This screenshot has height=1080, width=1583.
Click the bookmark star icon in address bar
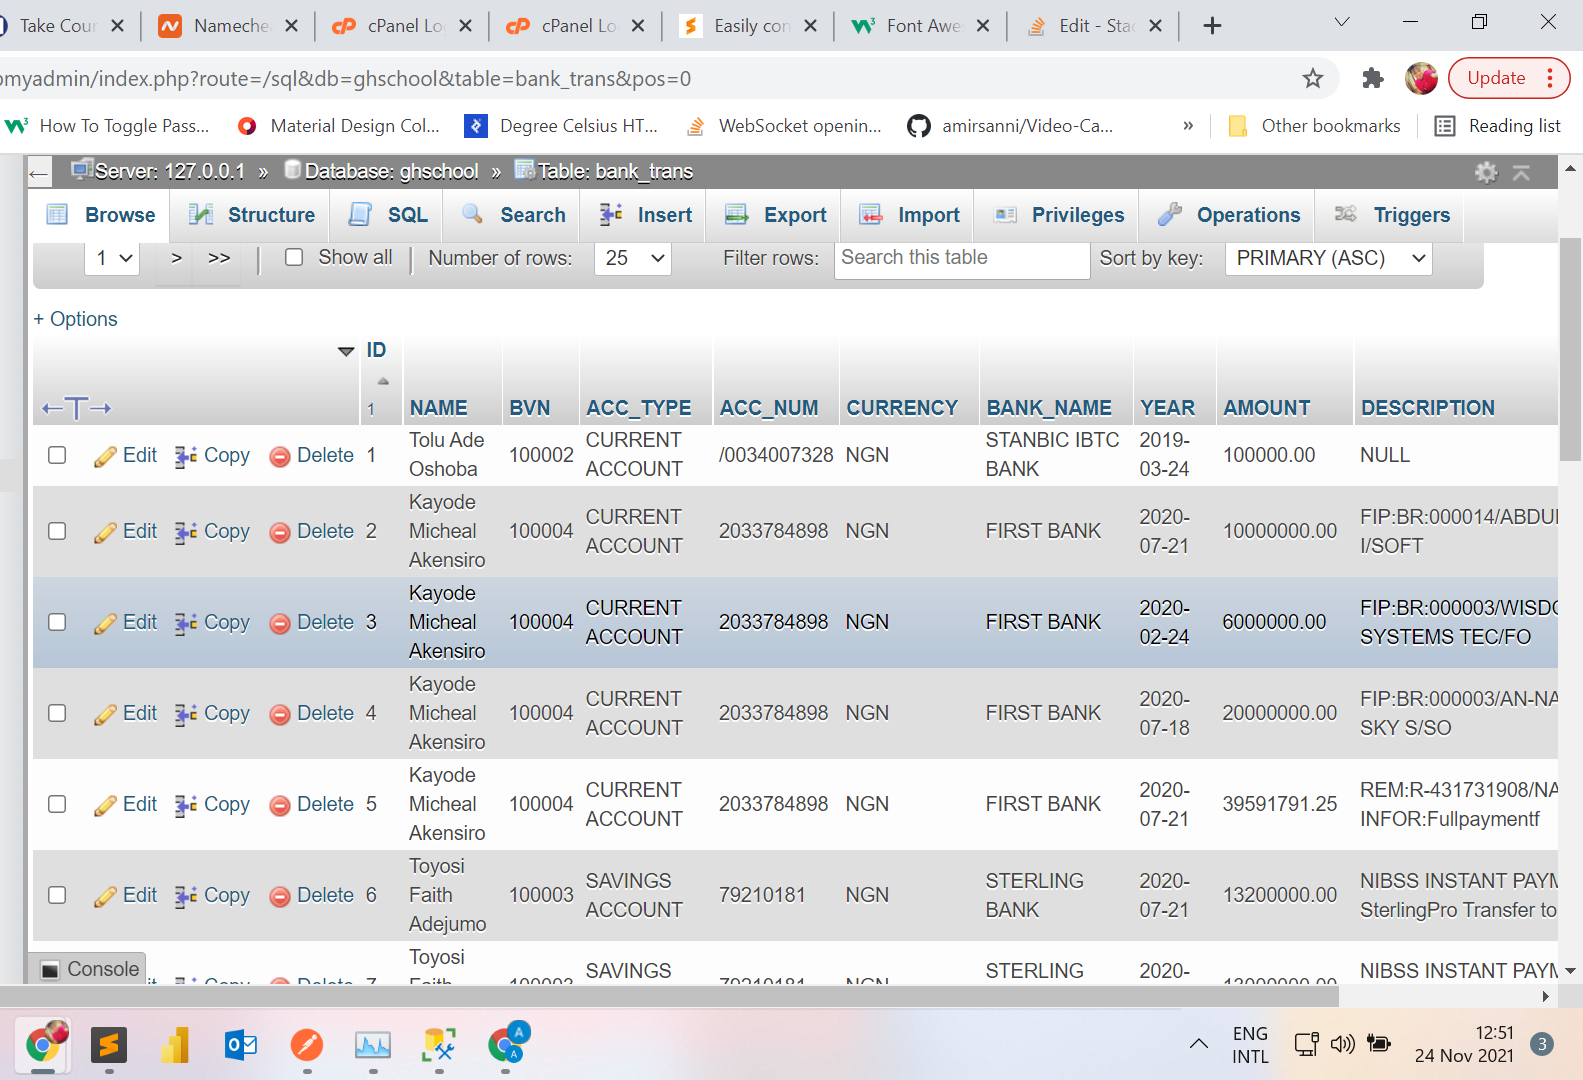[x=1312, y=78]
